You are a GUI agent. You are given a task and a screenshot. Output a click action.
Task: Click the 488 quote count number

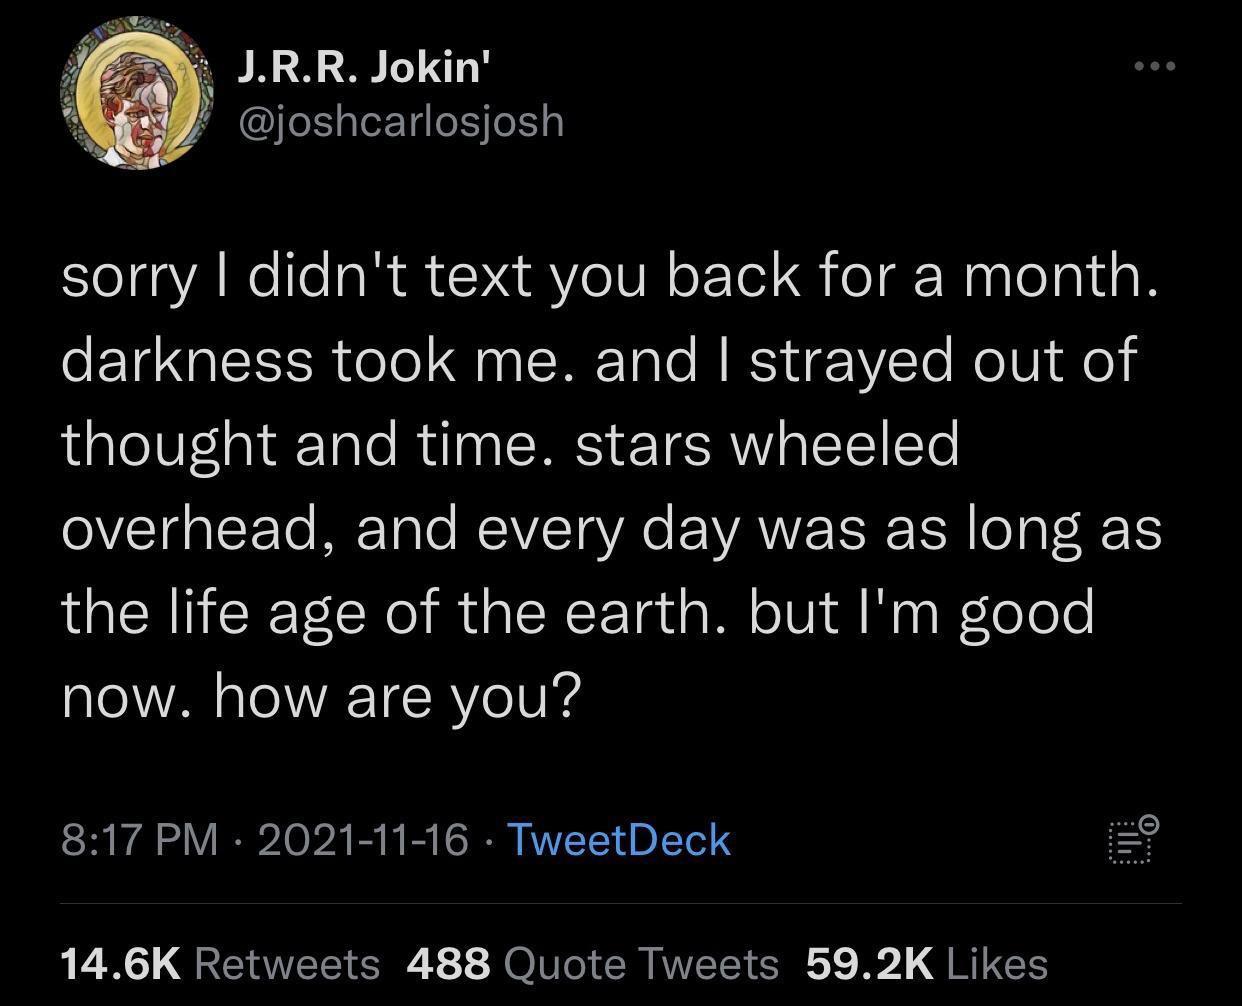click(x=449, y=963)
